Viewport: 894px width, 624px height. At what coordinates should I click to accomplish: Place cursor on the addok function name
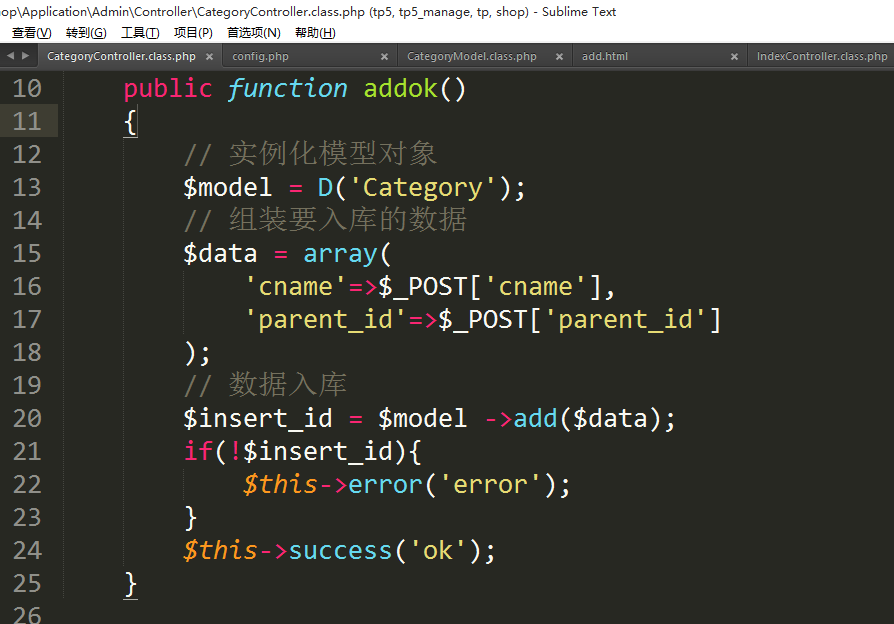(400, 89)
